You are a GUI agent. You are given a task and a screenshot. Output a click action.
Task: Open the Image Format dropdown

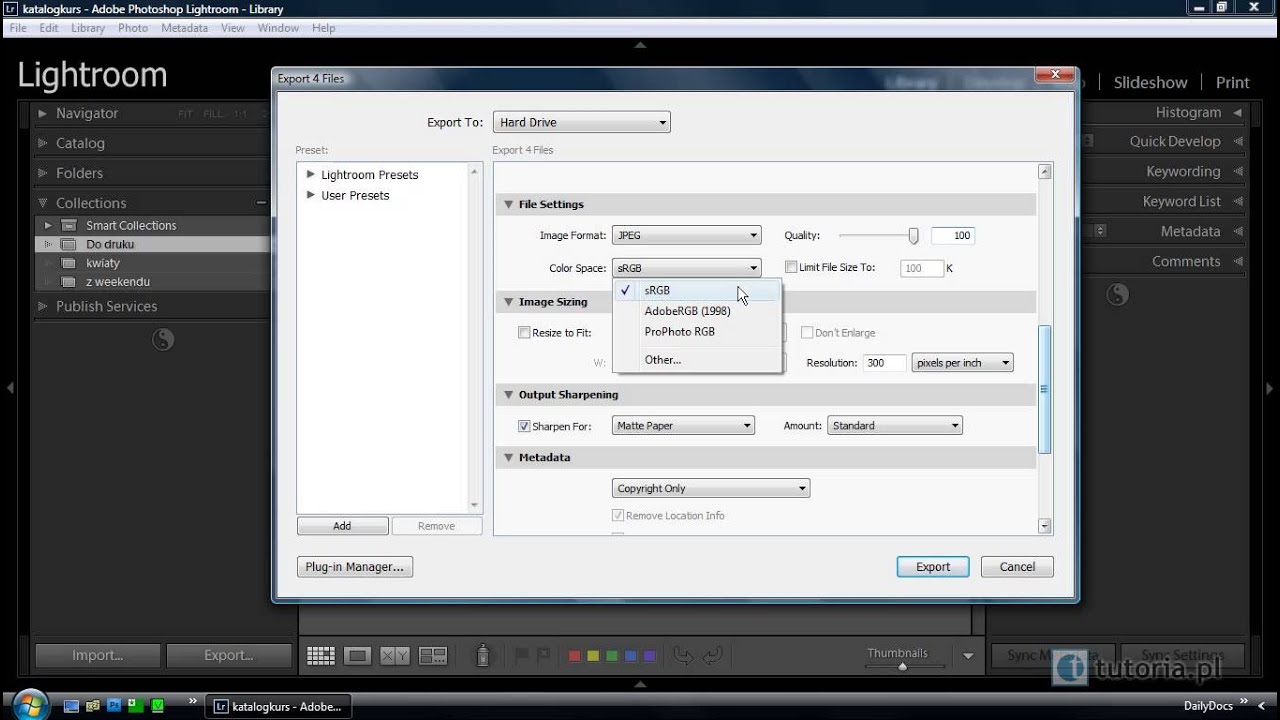coord(686,236)
